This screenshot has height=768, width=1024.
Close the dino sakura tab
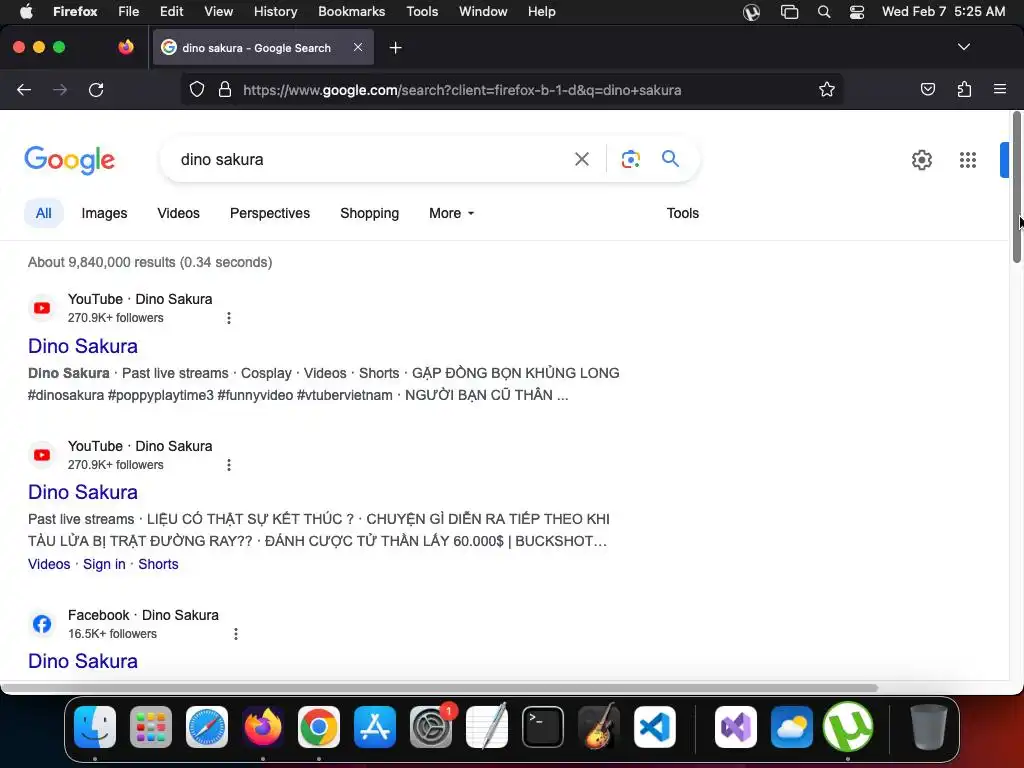(358, 47)
